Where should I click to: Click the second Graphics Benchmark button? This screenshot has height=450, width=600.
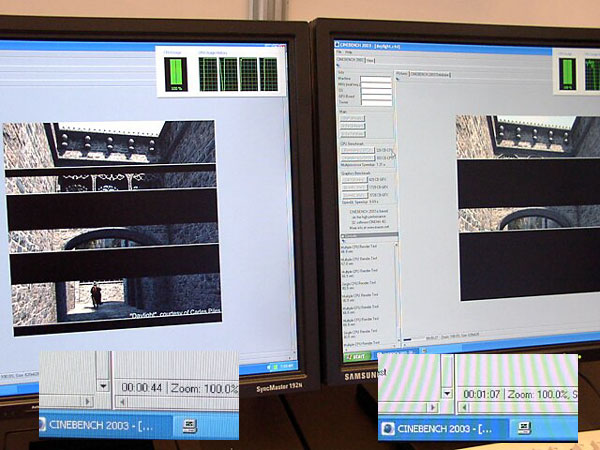(355, 188)
